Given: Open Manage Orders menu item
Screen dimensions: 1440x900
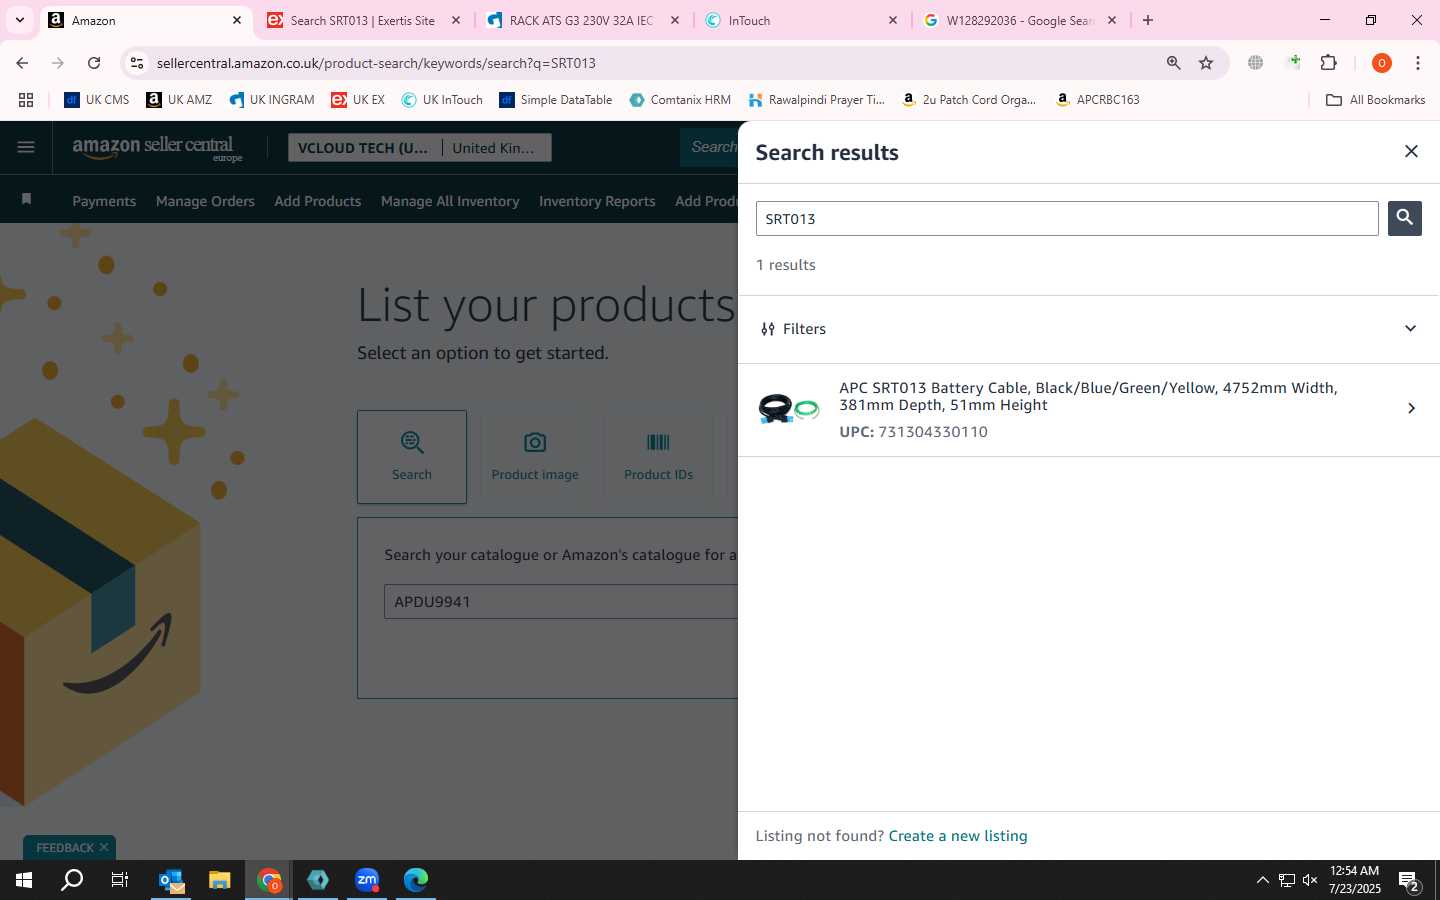Looking at the screenshot, I should pyautogui.click(x=205, y=201).
